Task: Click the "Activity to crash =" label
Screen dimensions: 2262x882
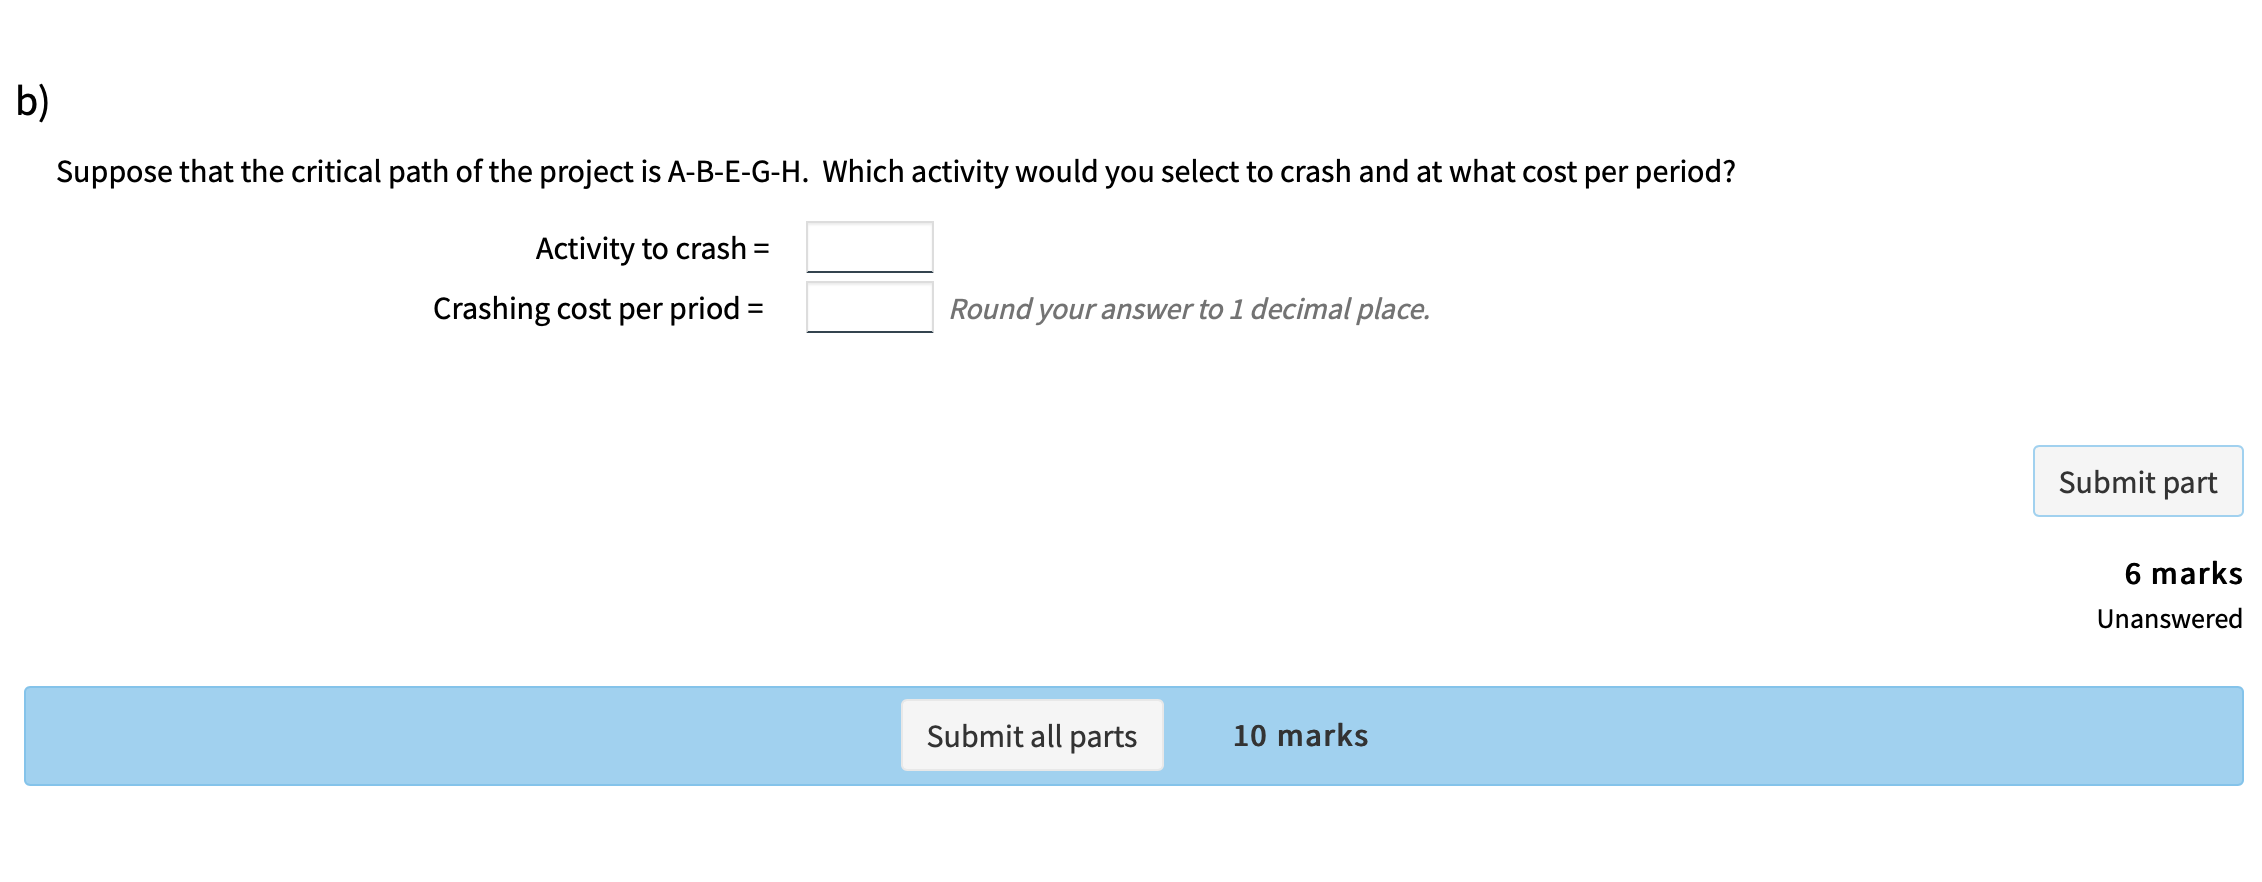Action: coord(652,248)
